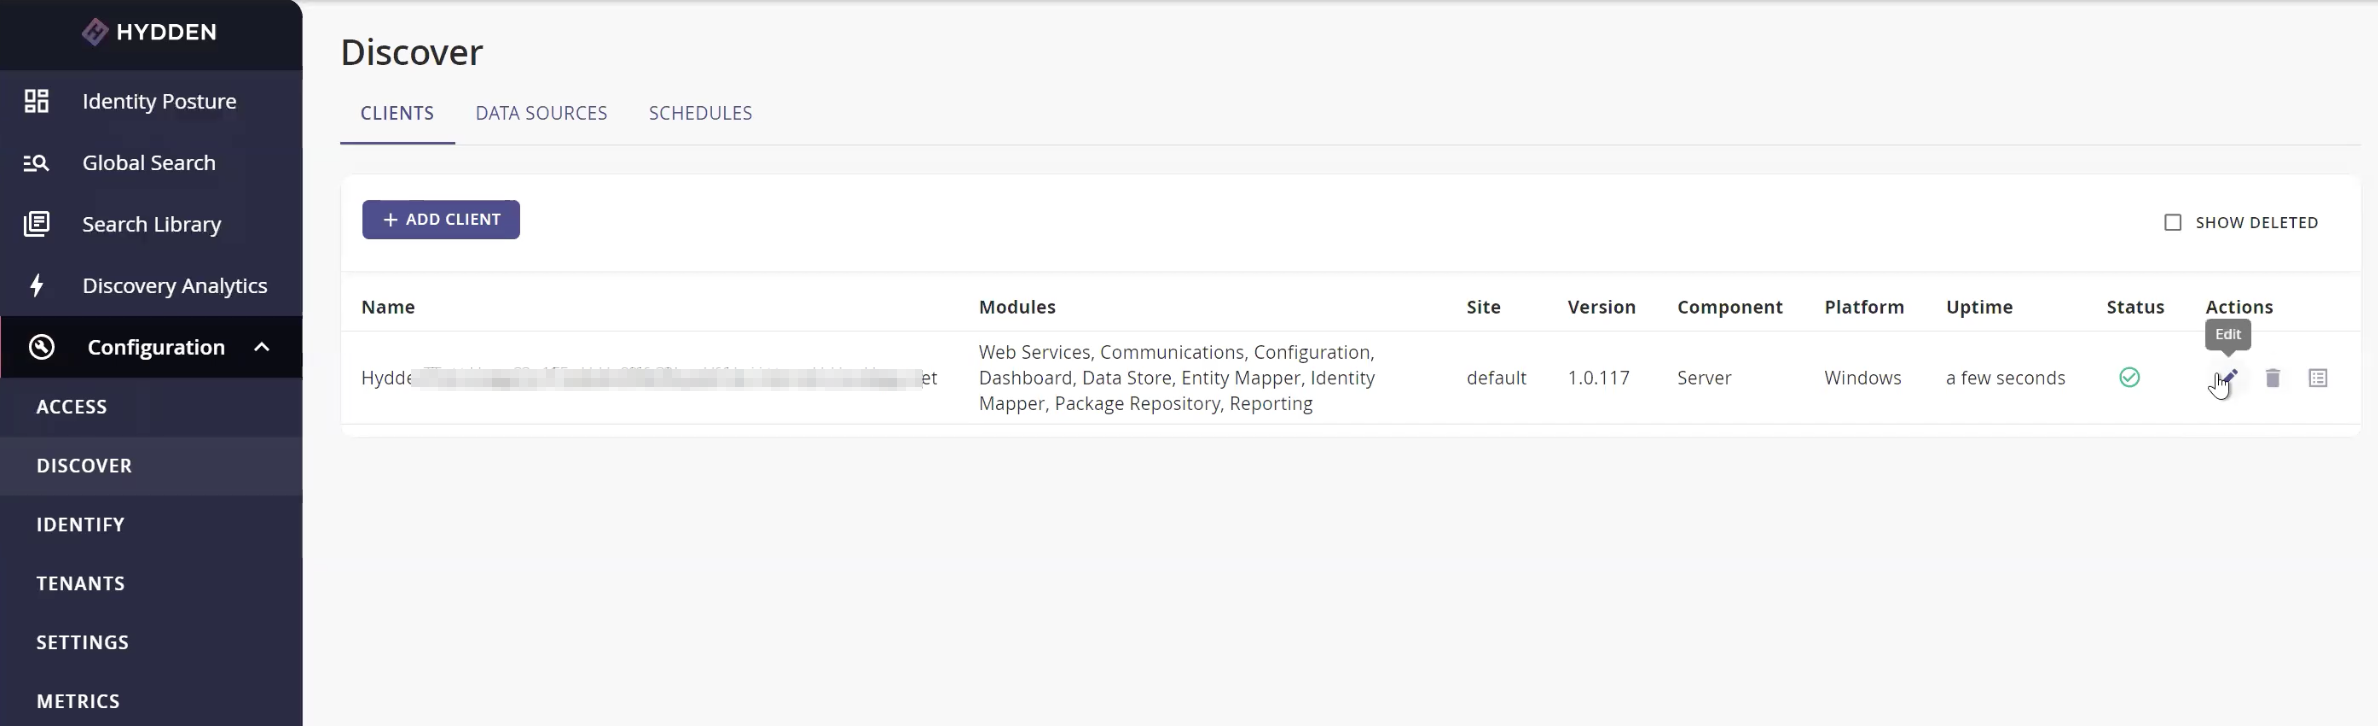Open Global Search via its magnifier icon

click(37, 162)
